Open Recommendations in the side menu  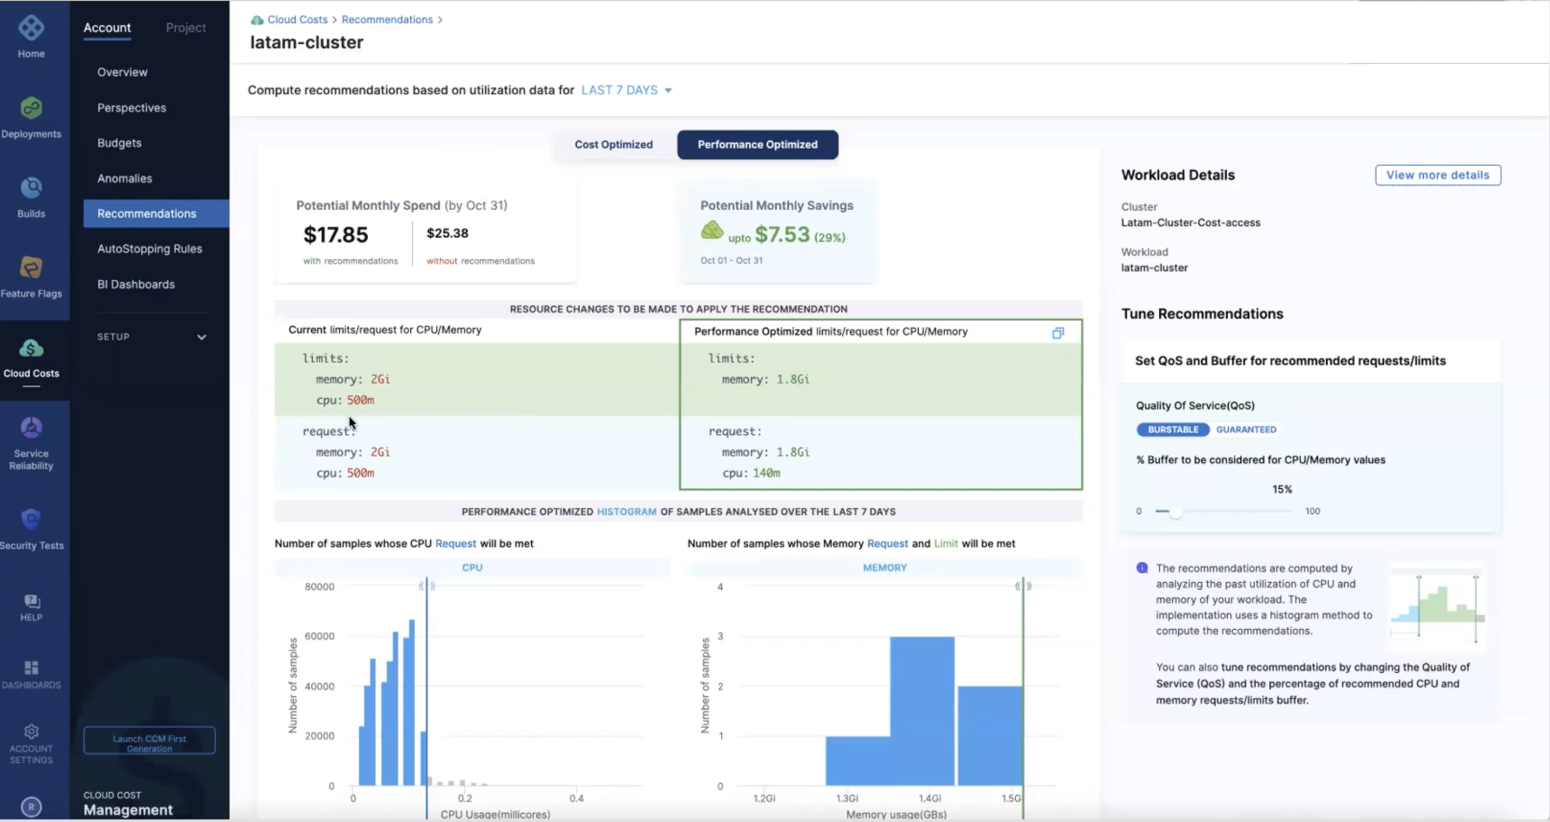[x=156, y=214]
